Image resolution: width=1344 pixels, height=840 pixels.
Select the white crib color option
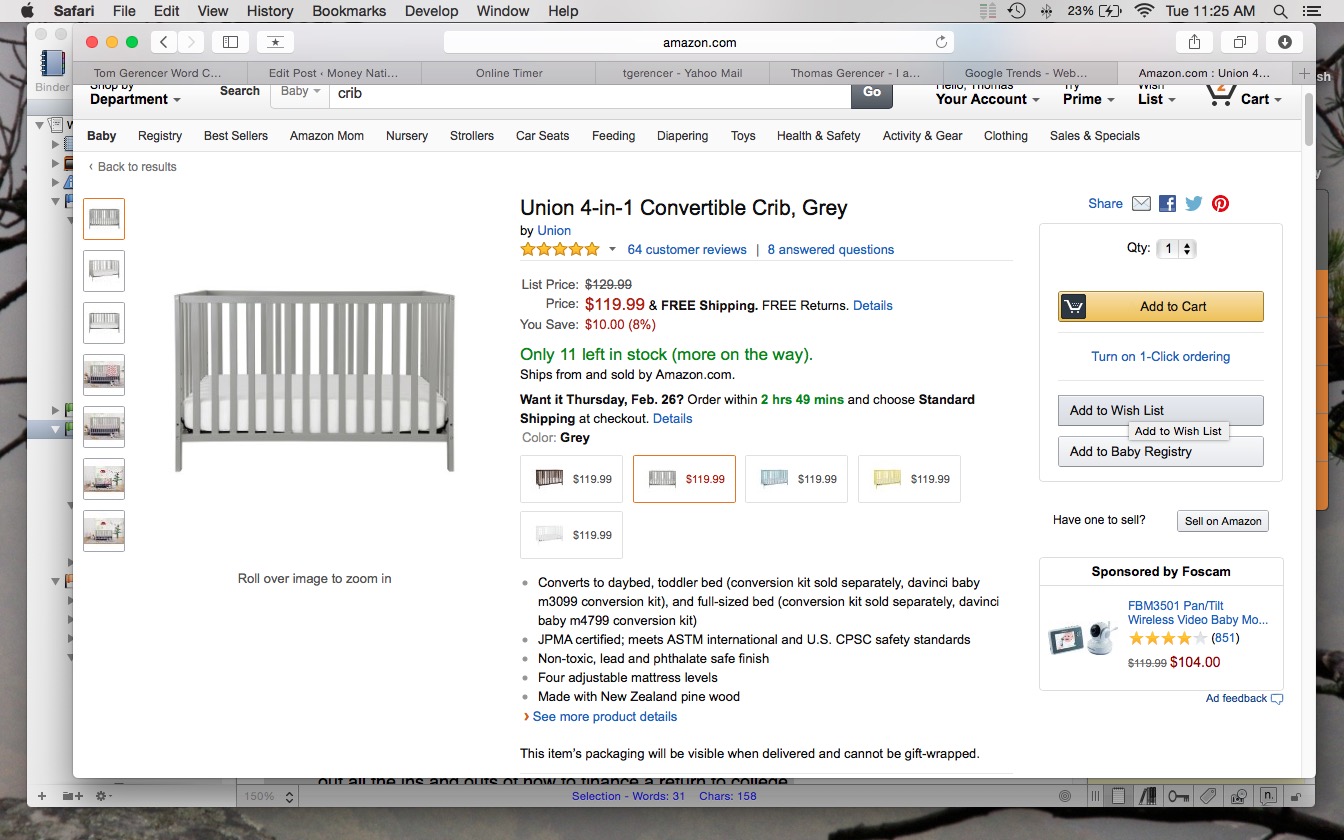(571, 535)
